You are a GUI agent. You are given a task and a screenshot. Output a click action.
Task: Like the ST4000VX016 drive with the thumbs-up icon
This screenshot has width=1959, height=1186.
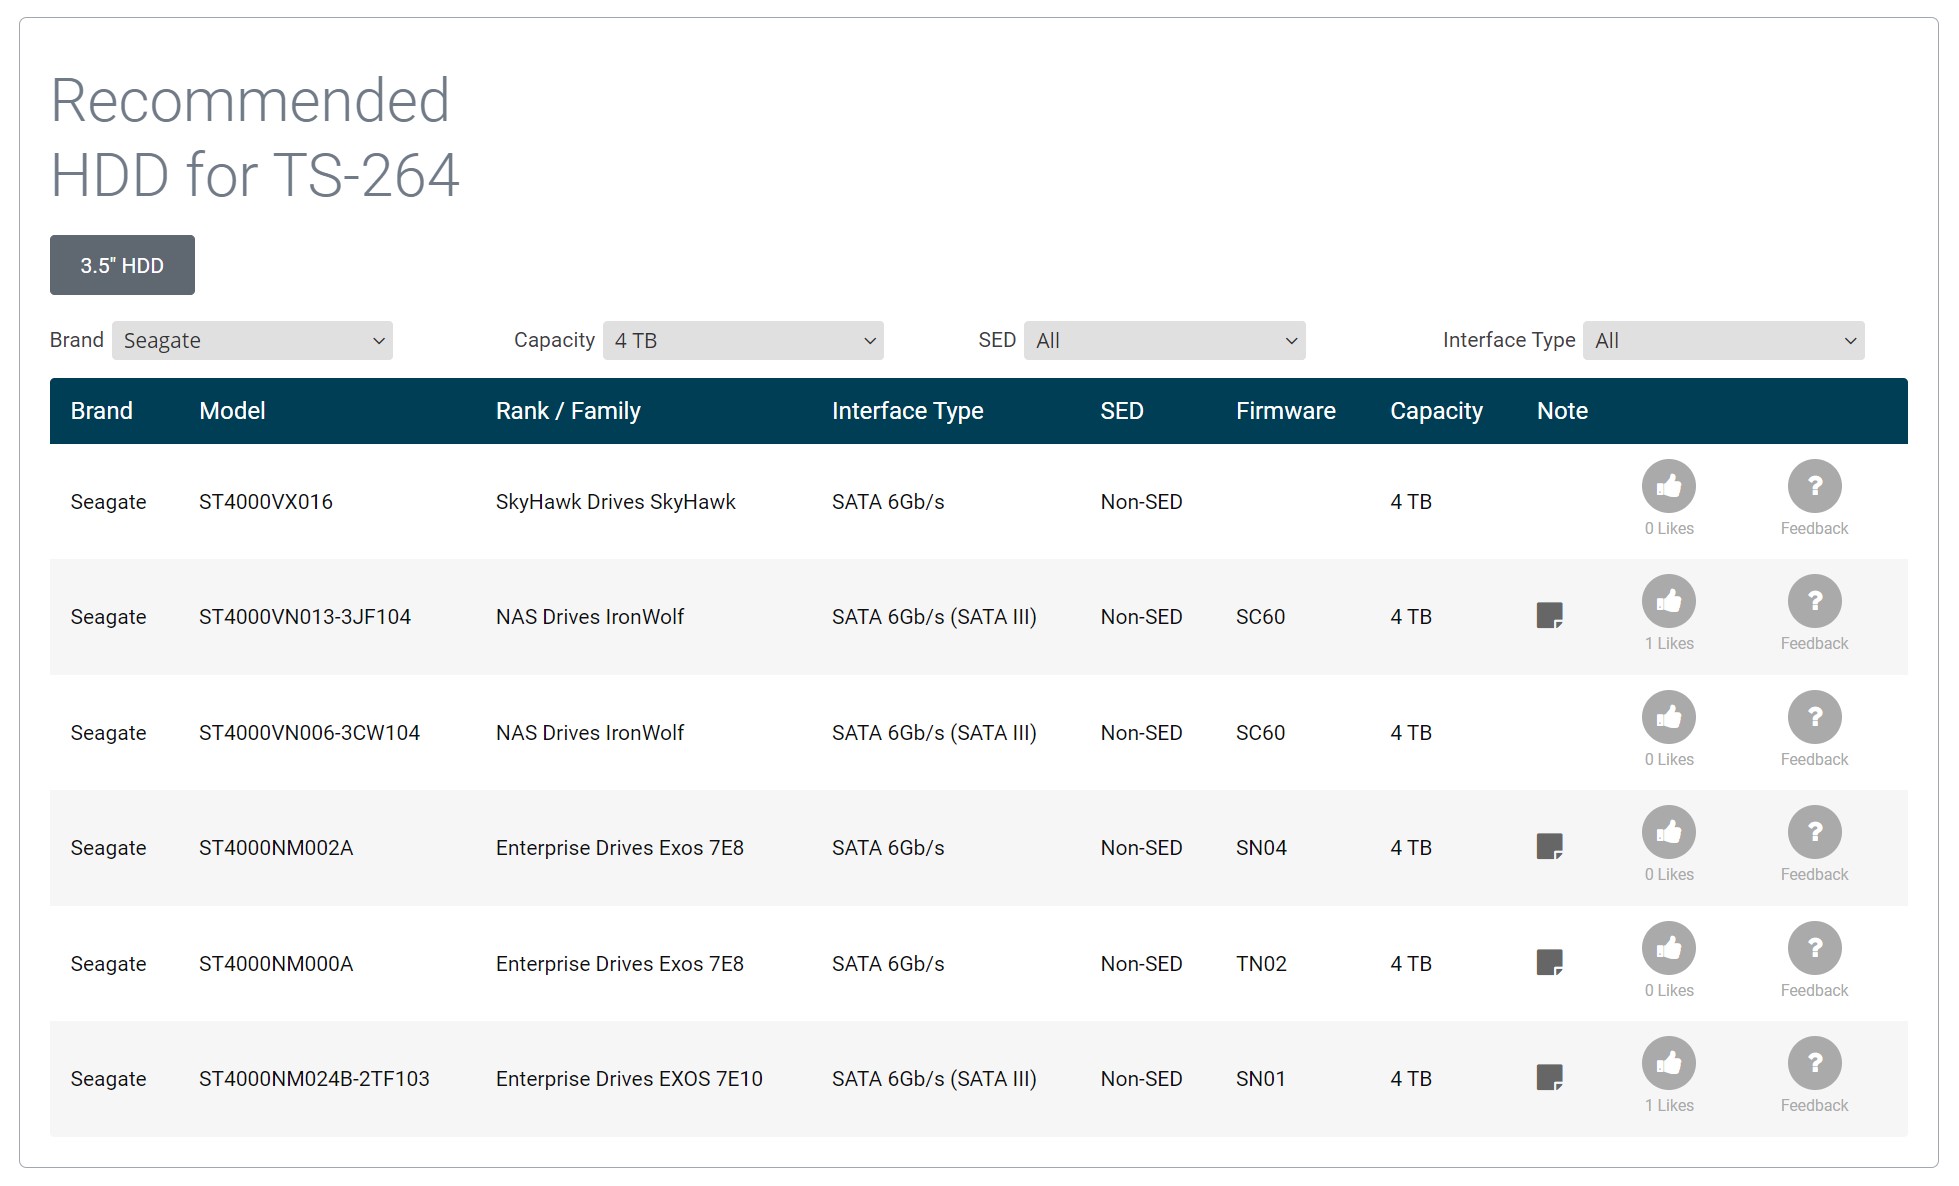coord(1668,486)
